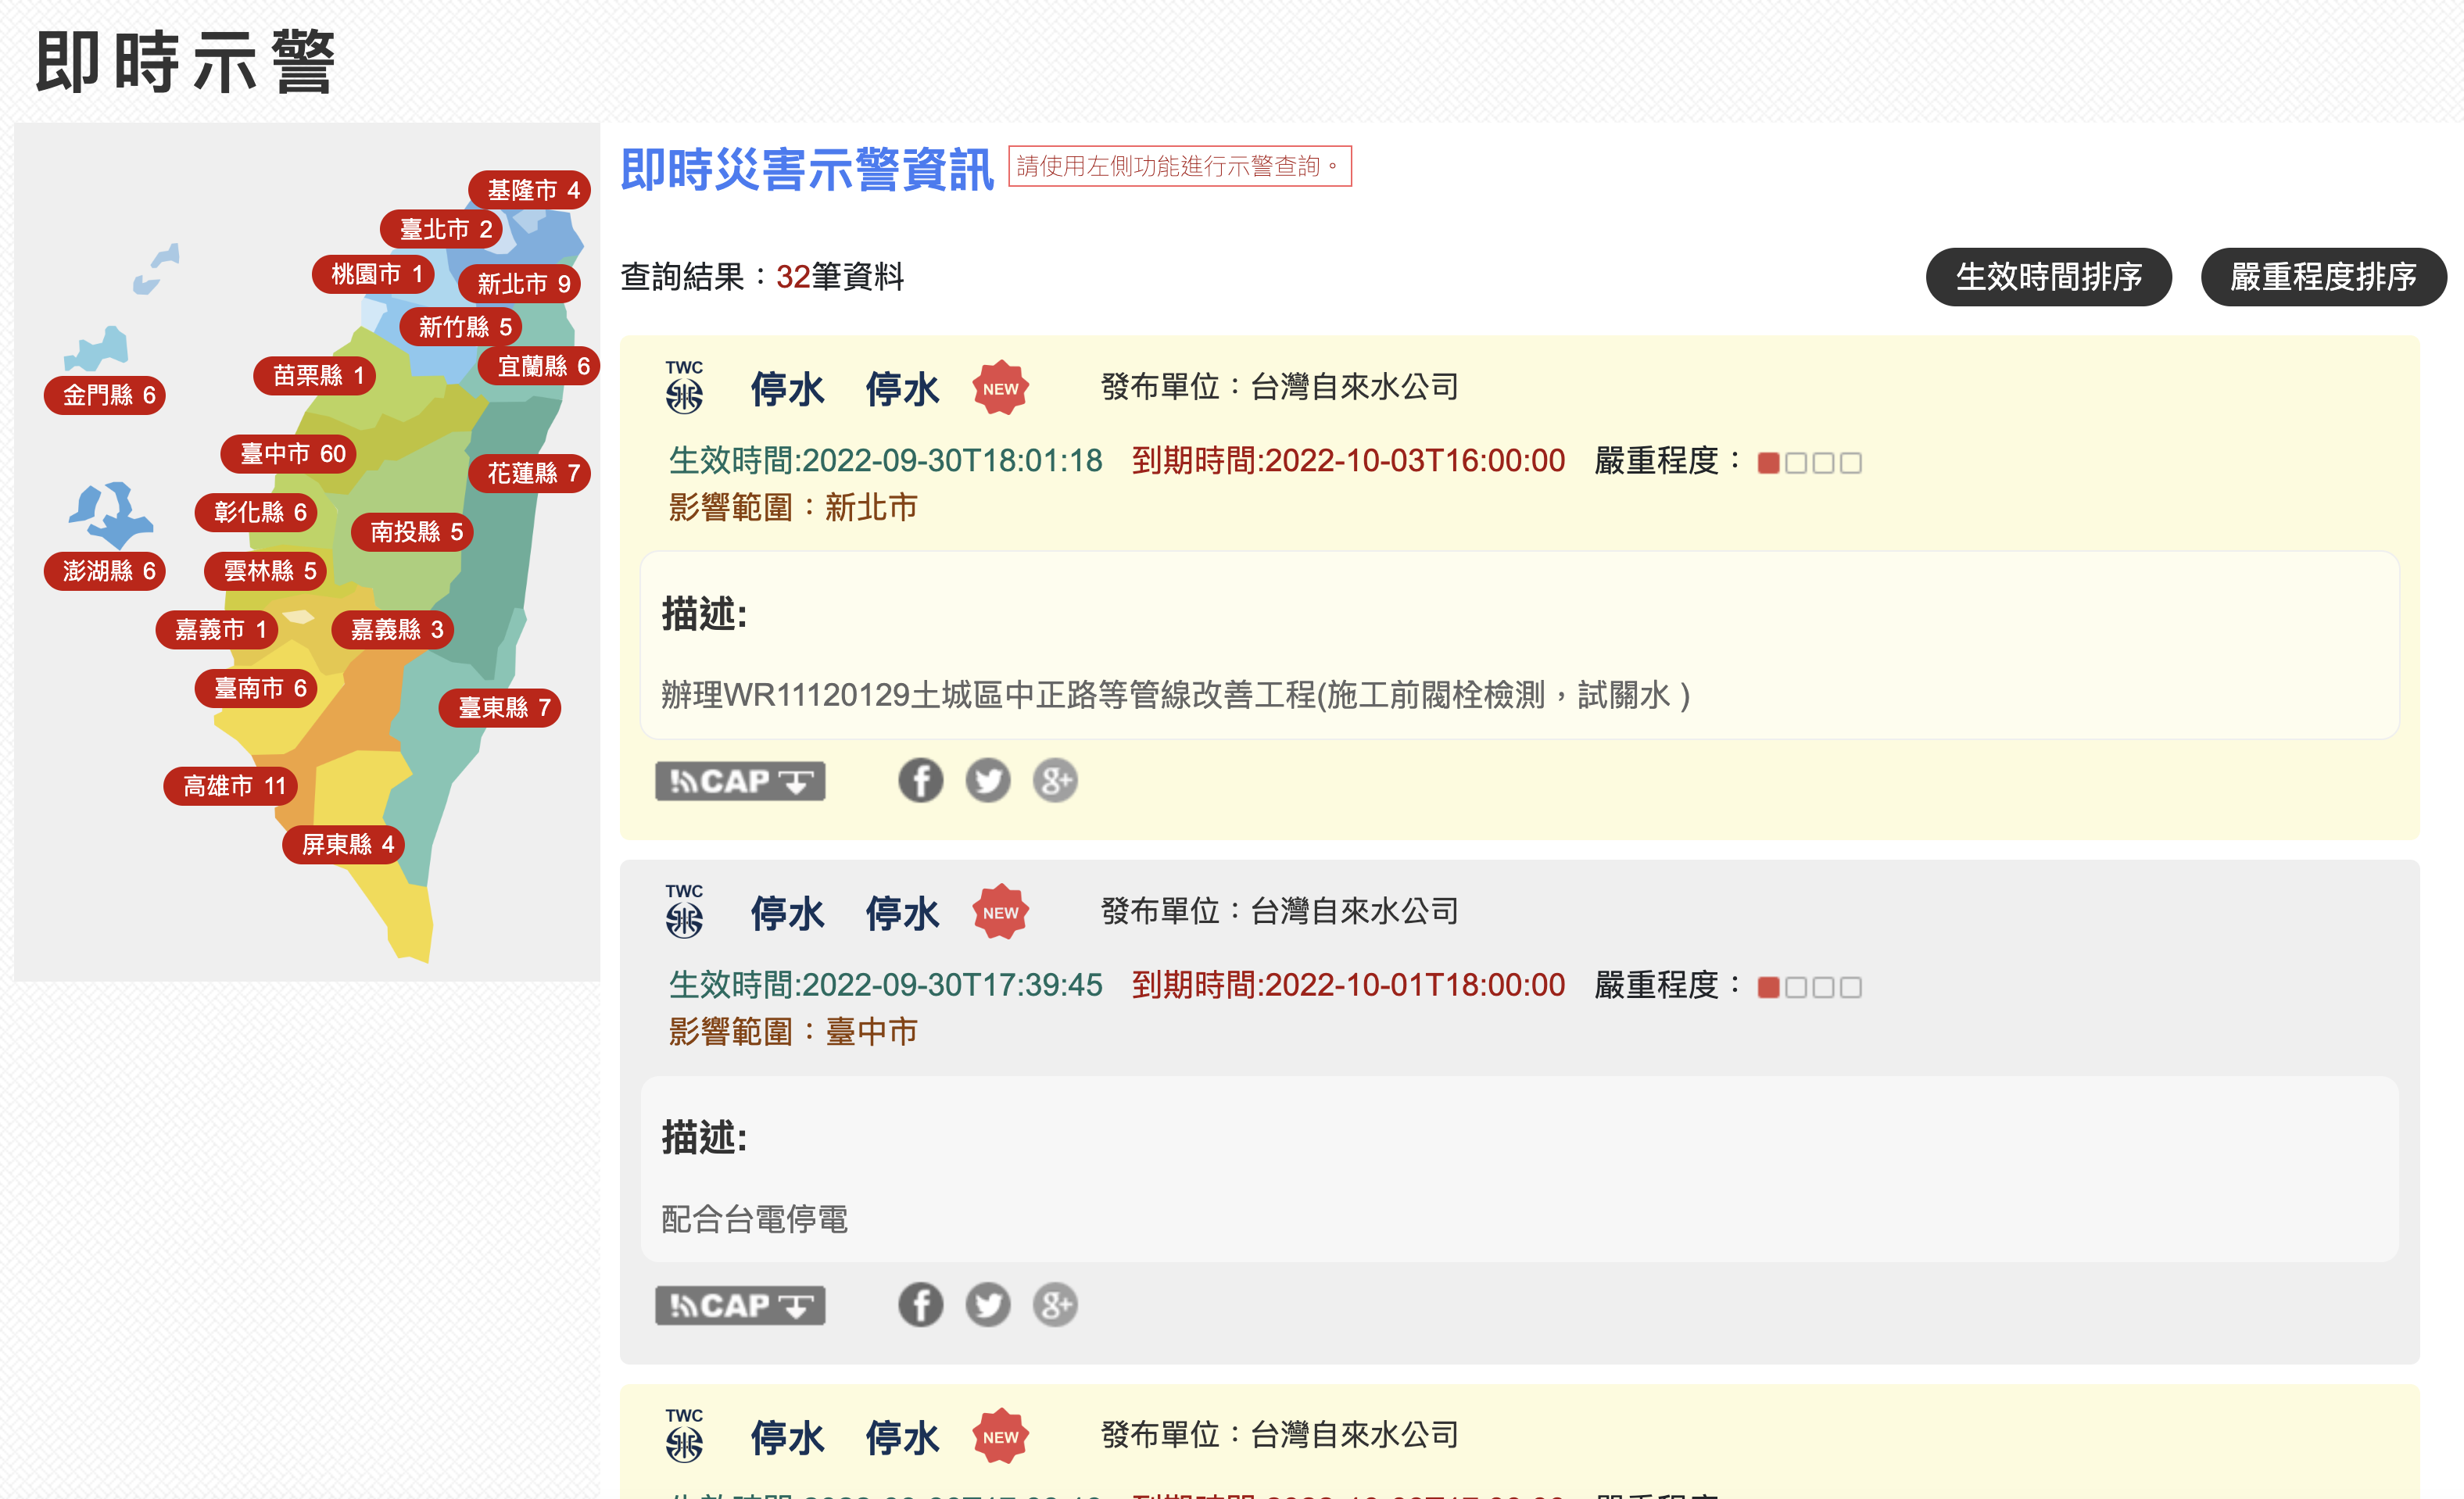
Task: Download CAP file for the 新北市 alert
Action: 740,780
